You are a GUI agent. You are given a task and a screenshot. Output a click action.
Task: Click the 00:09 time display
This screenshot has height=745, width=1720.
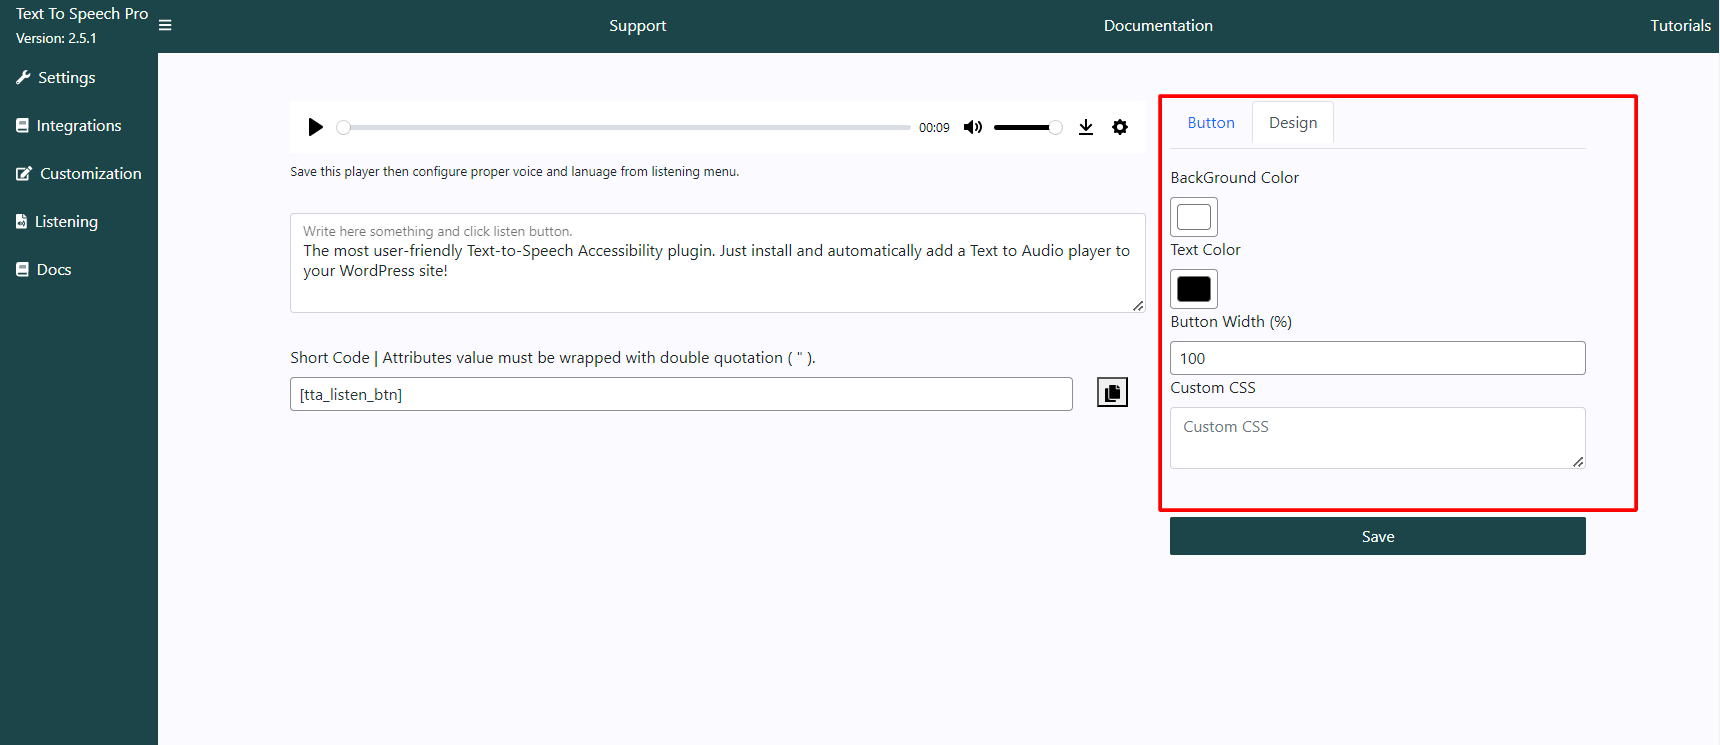click(x=934, y=128)
